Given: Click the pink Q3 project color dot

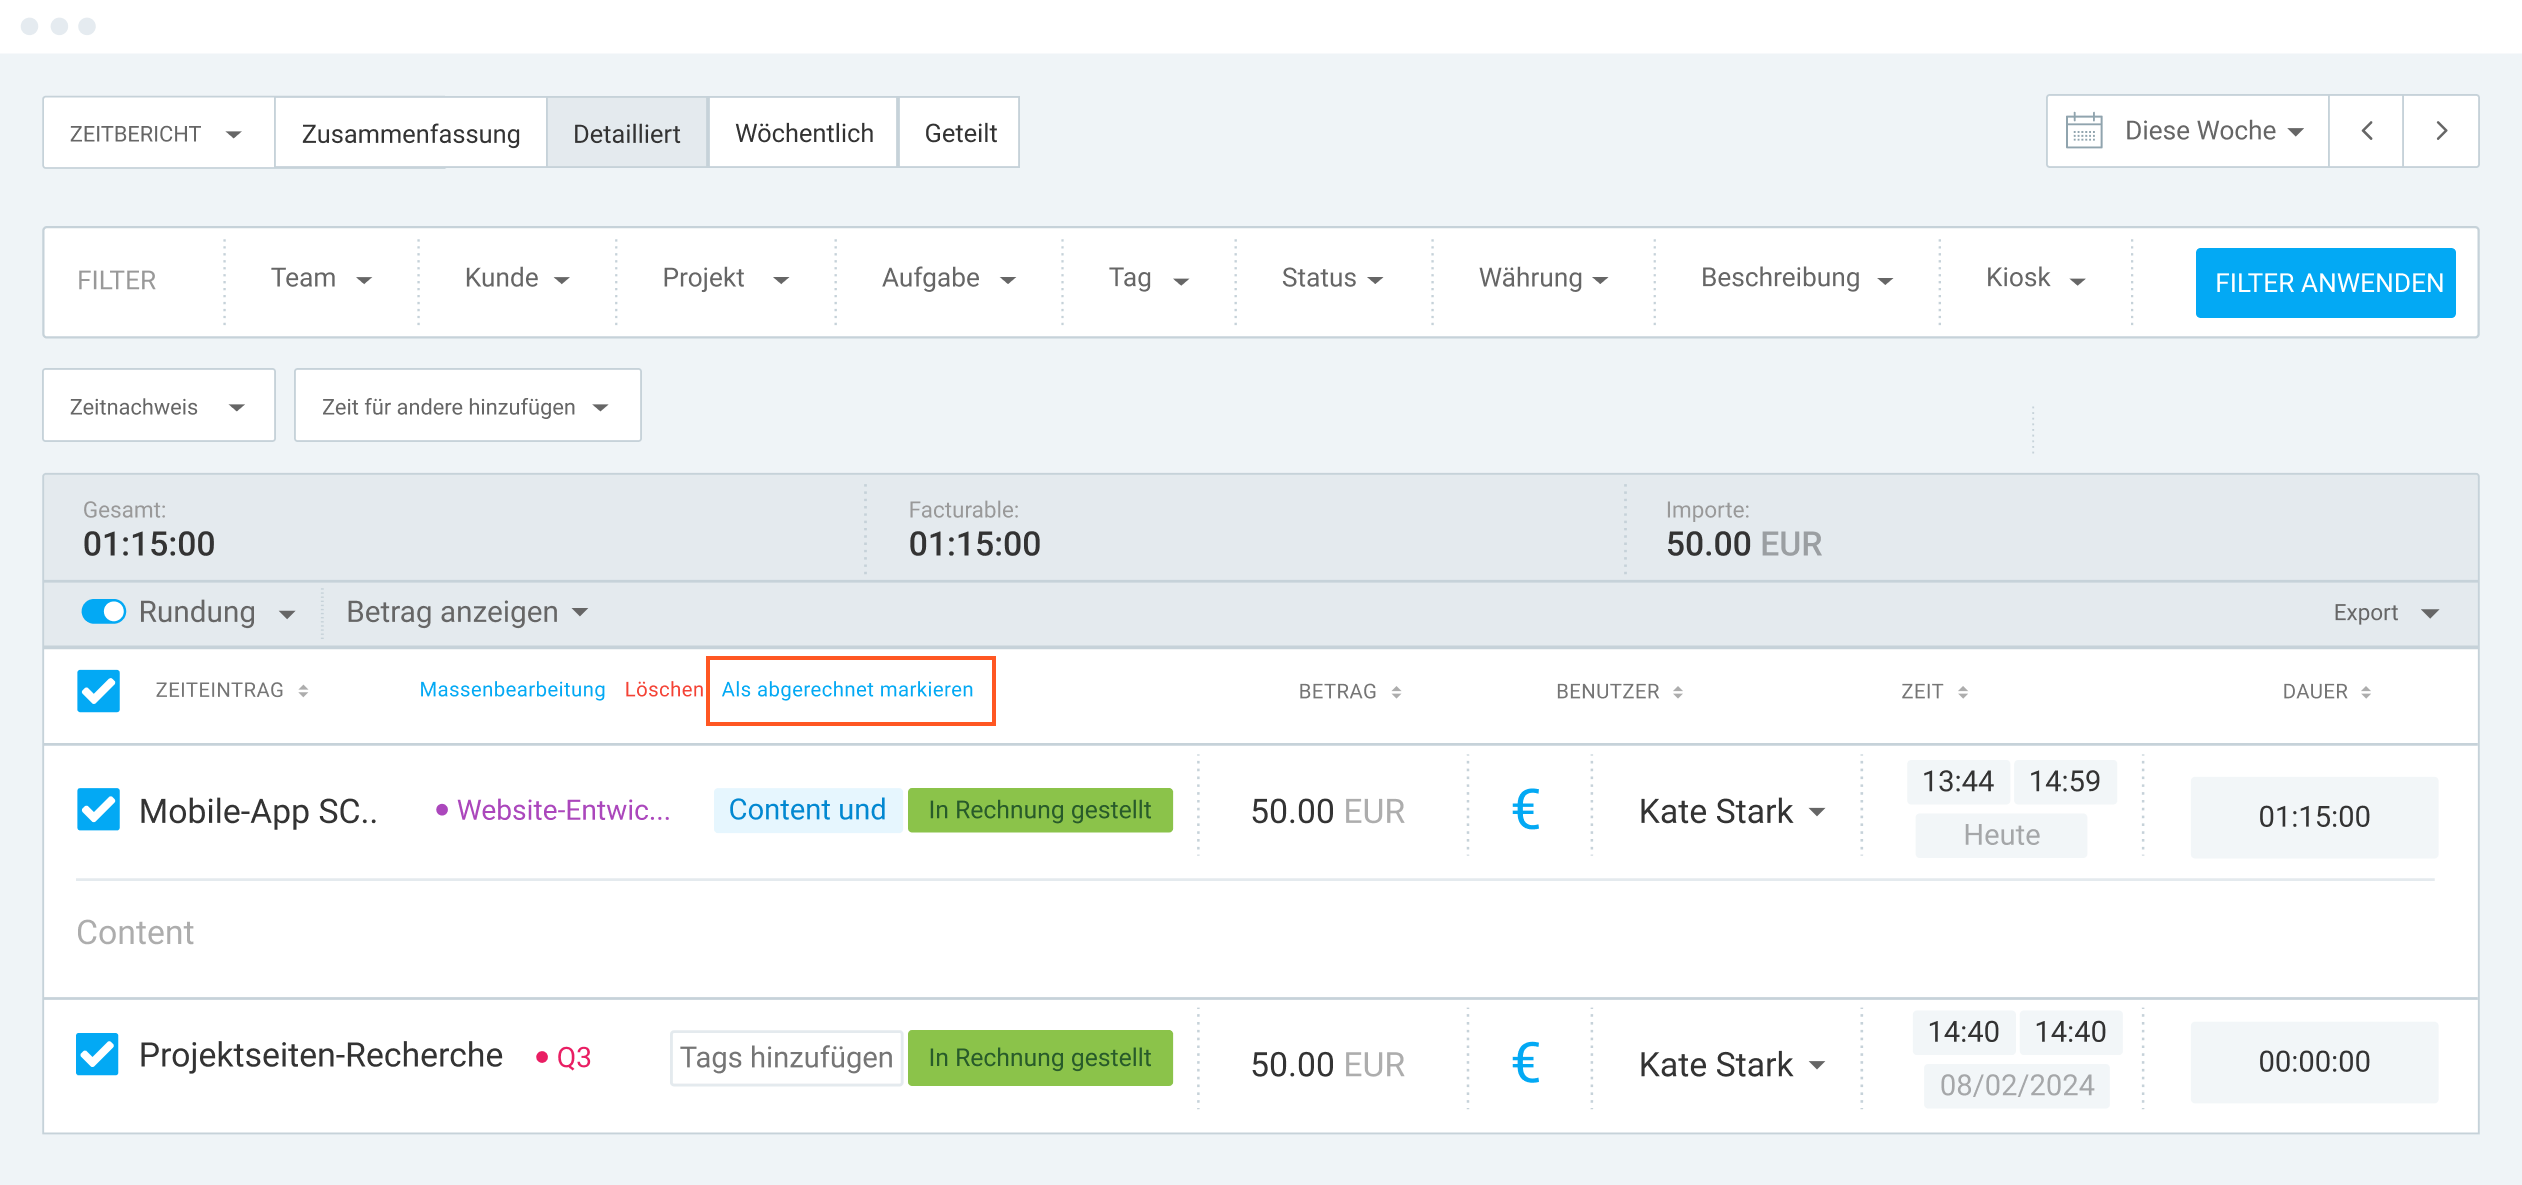Looking at the screenshot, I should [x=542, y=1058].
